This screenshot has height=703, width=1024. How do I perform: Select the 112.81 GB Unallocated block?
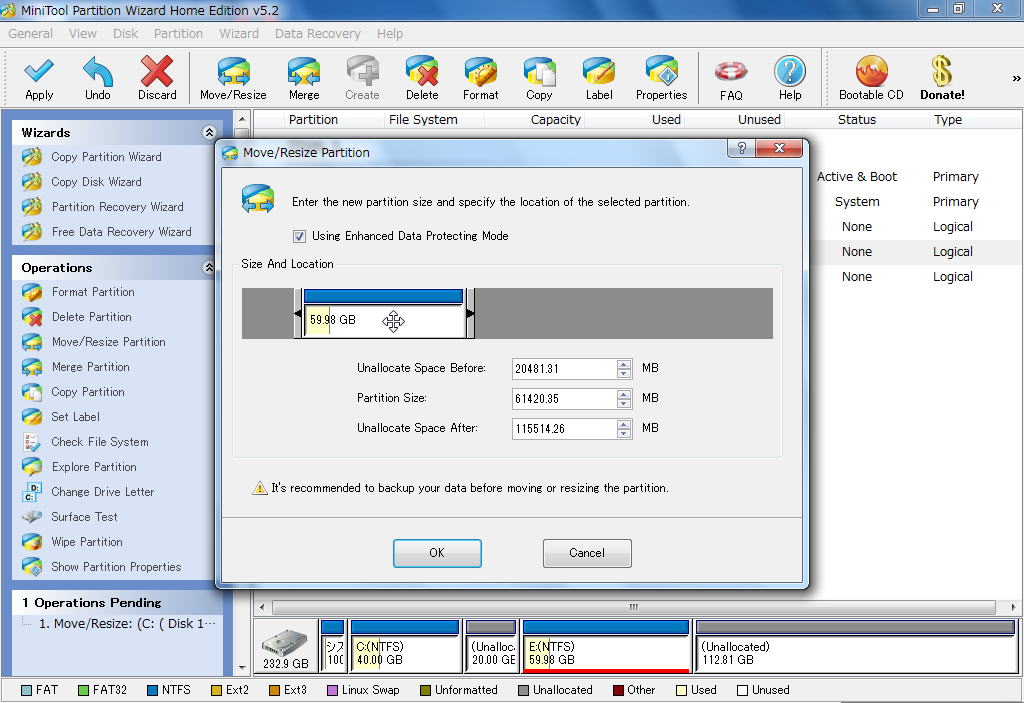856,646
